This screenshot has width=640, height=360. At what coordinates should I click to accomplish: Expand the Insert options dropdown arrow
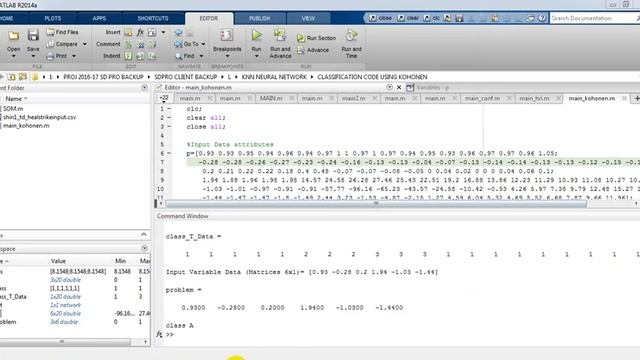[163, 32]
